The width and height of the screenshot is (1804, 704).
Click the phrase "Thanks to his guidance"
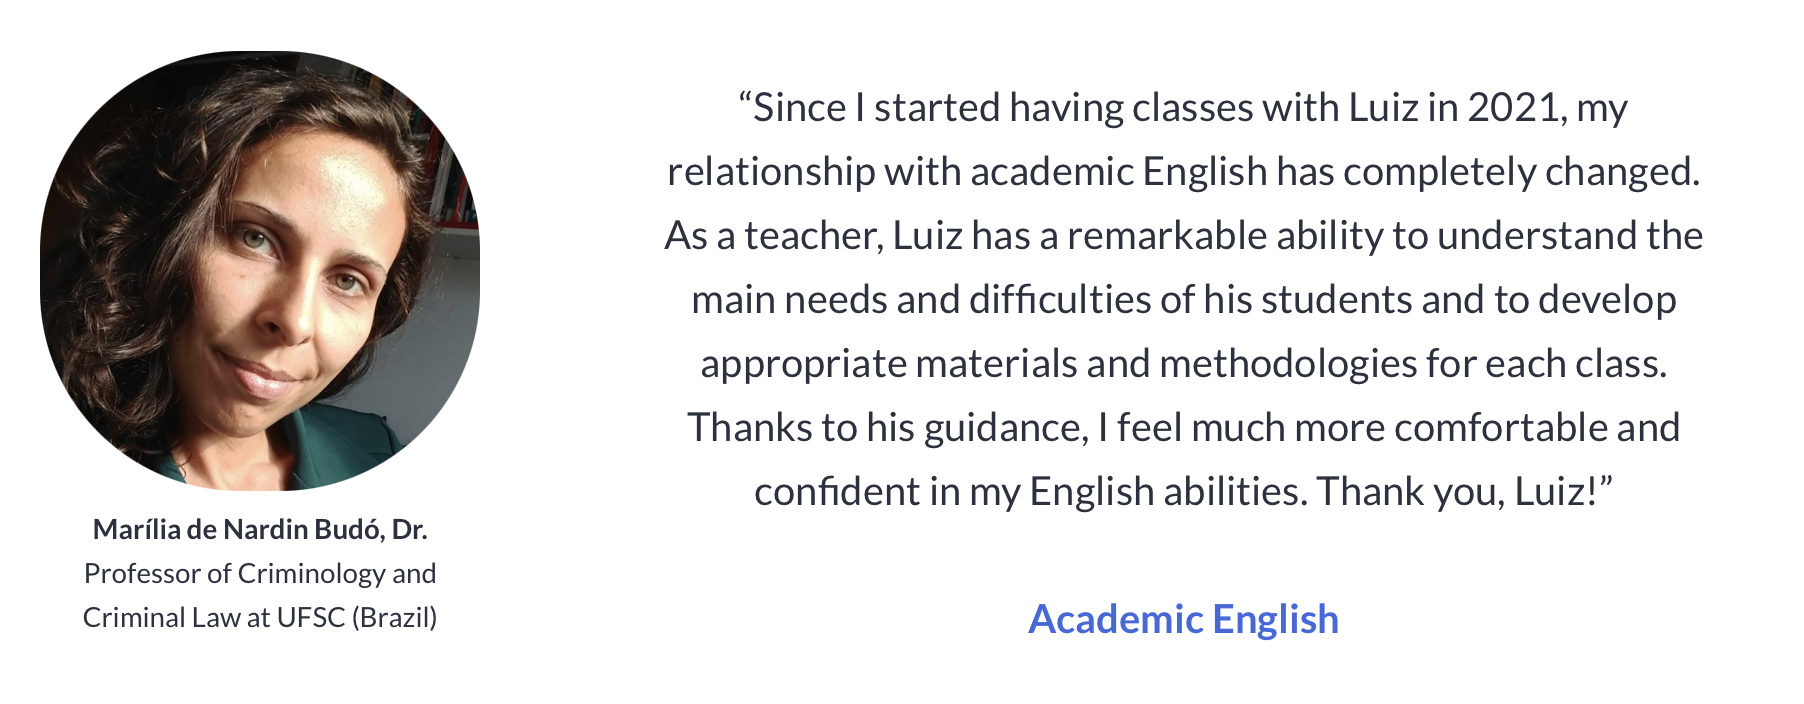point(886,428)
